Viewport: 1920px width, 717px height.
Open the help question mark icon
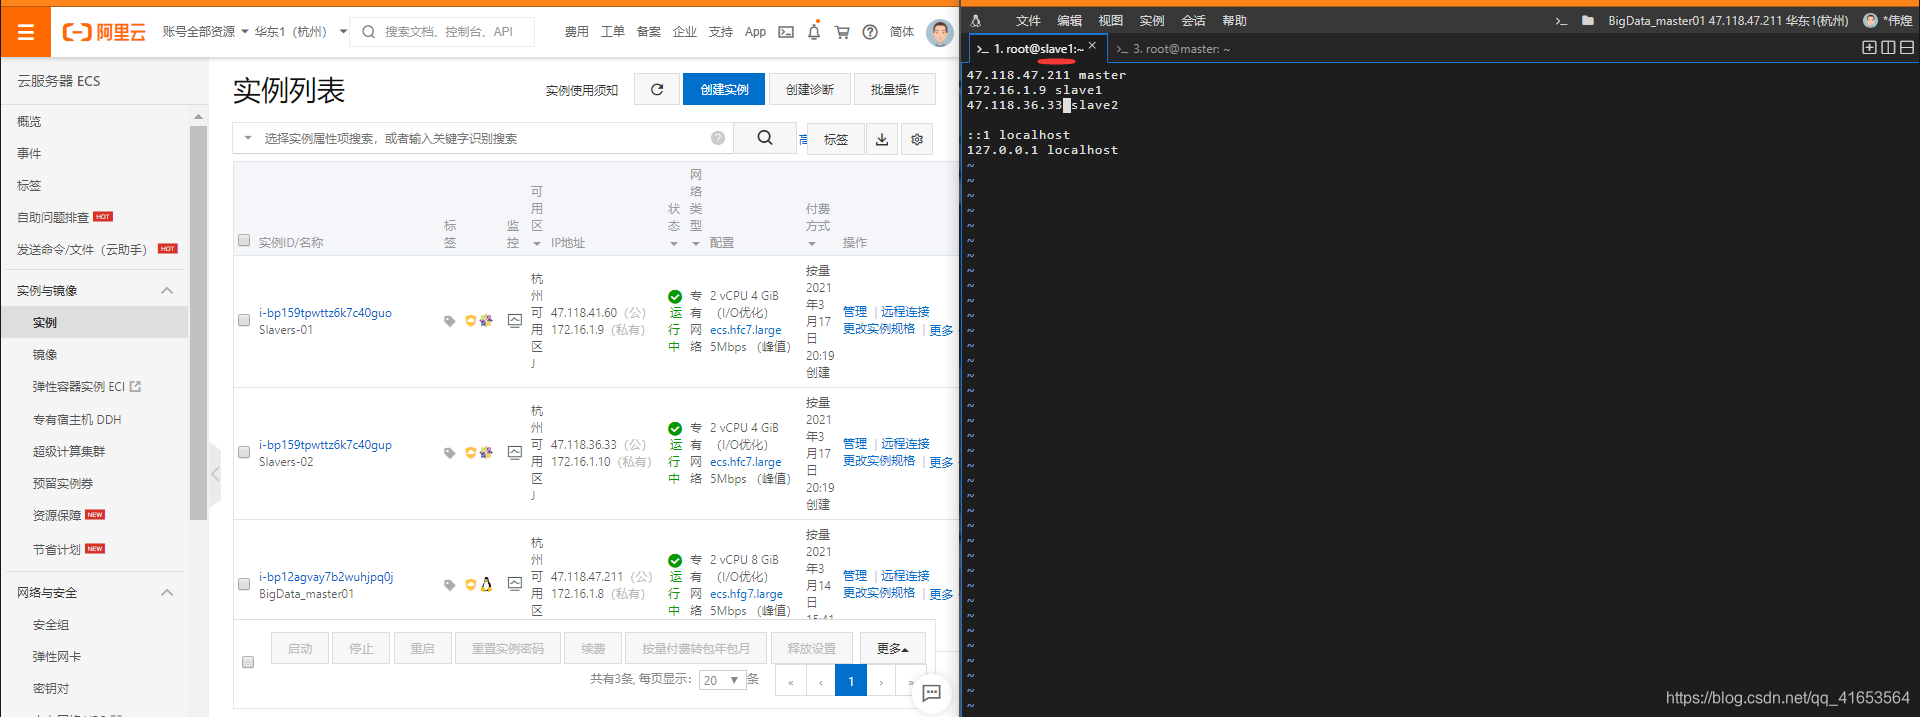(x=870, y=32)
